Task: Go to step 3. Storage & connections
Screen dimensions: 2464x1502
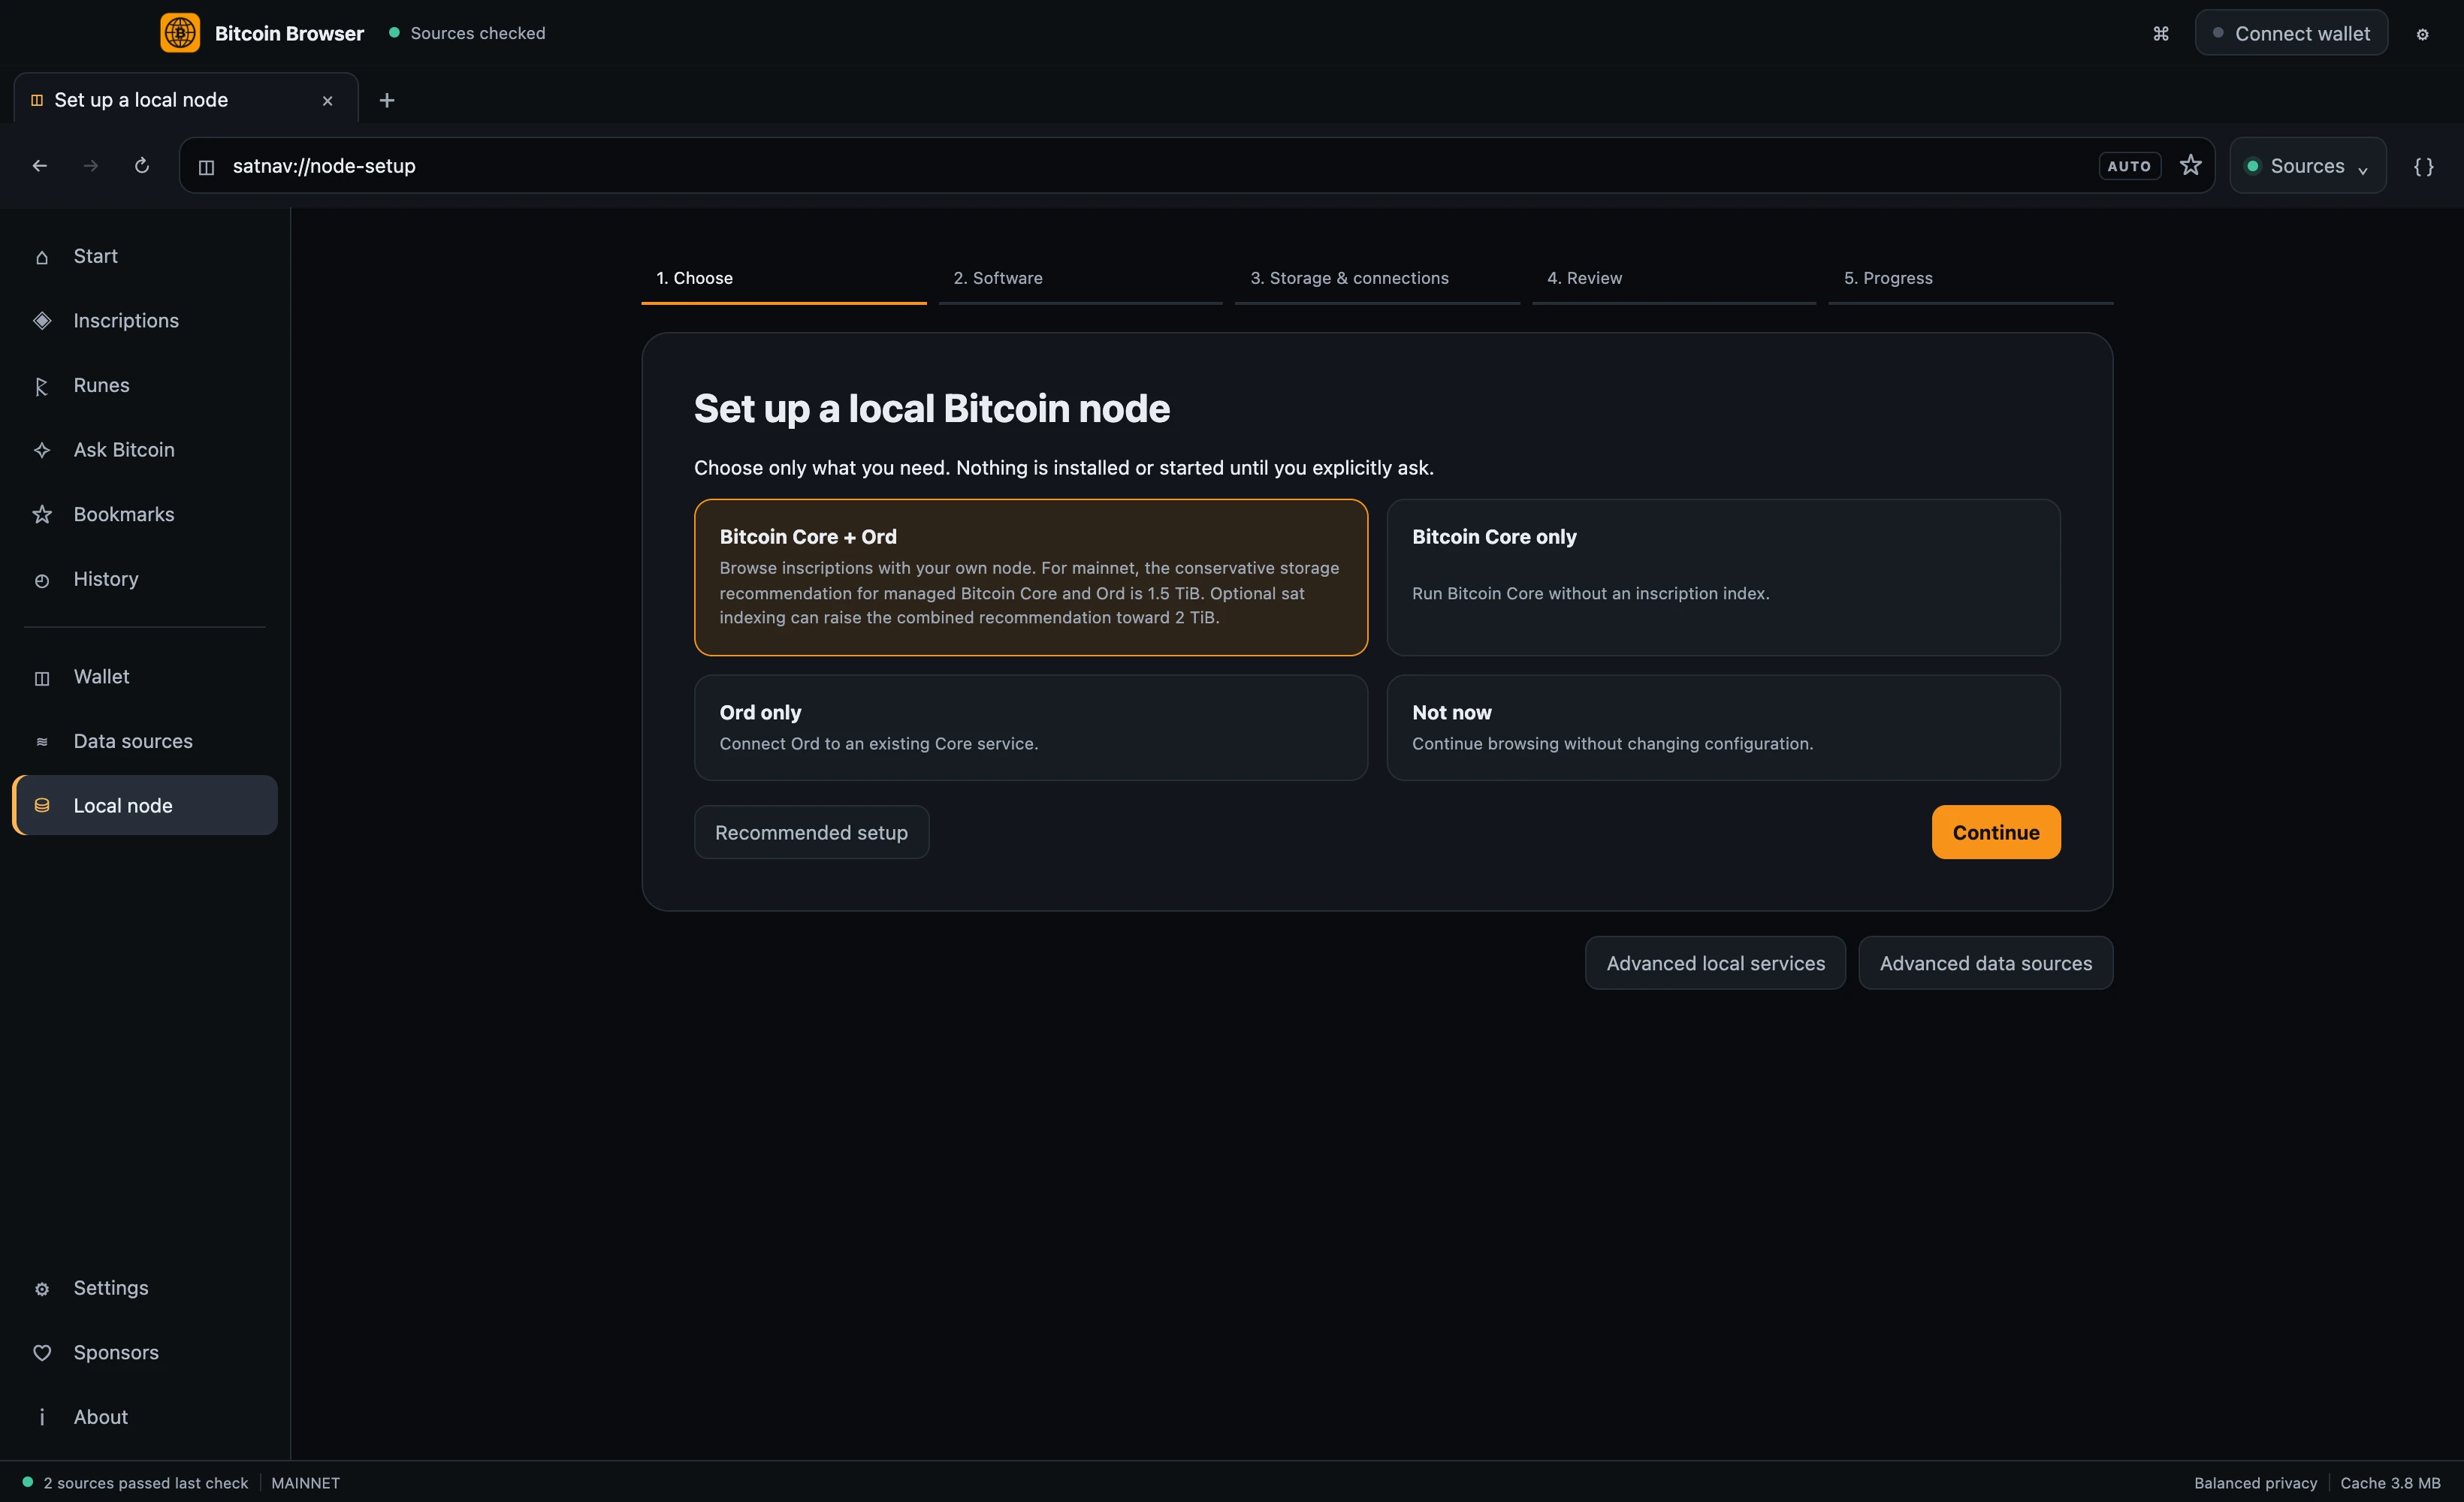Action: [x=1377, y=280]
